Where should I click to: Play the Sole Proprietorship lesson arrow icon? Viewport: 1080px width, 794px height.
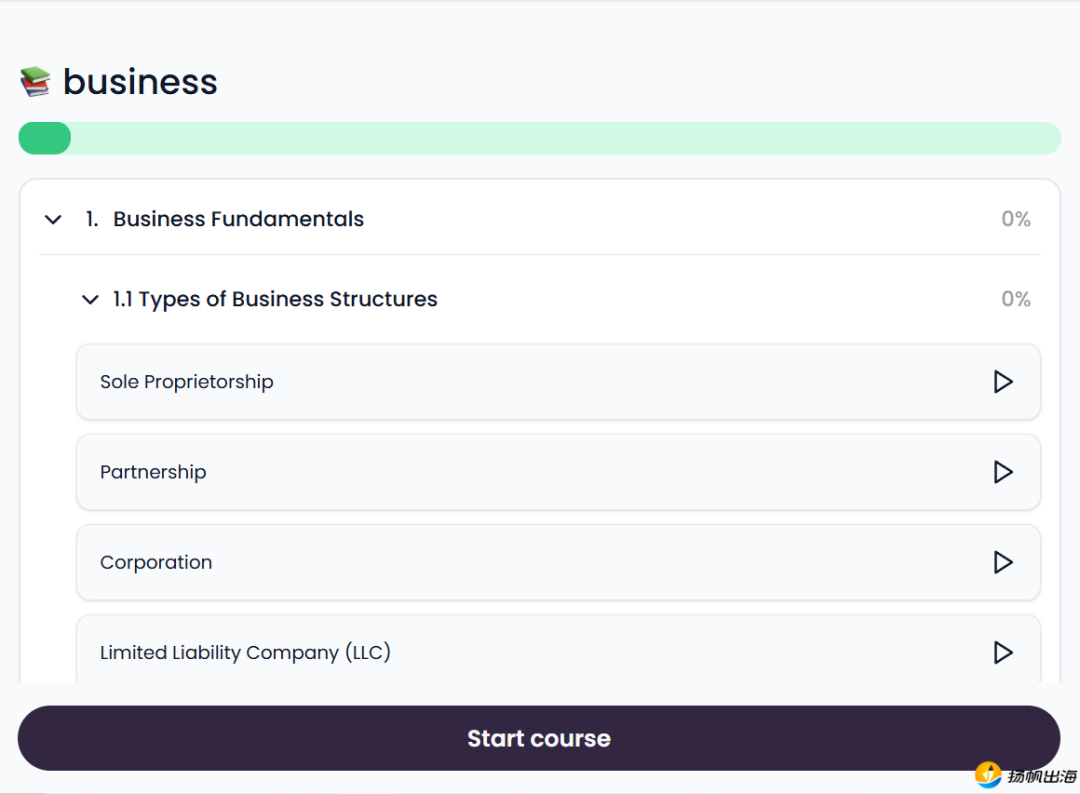pos(1002,382)
